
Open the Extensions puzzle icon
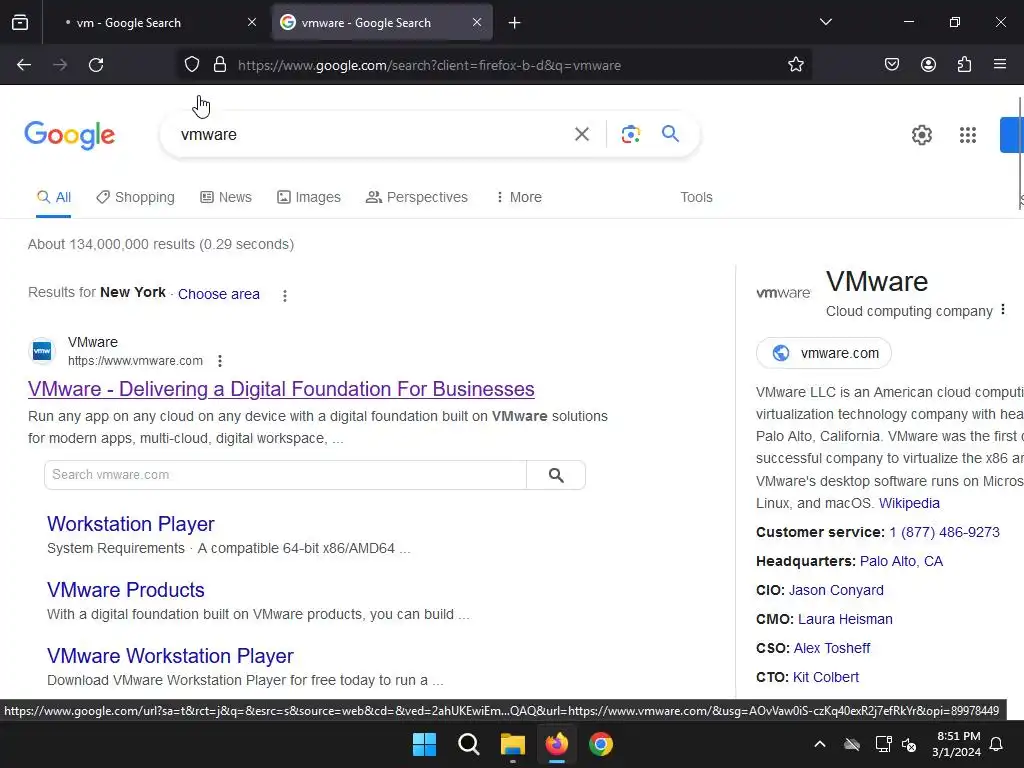tap(965, 65)
